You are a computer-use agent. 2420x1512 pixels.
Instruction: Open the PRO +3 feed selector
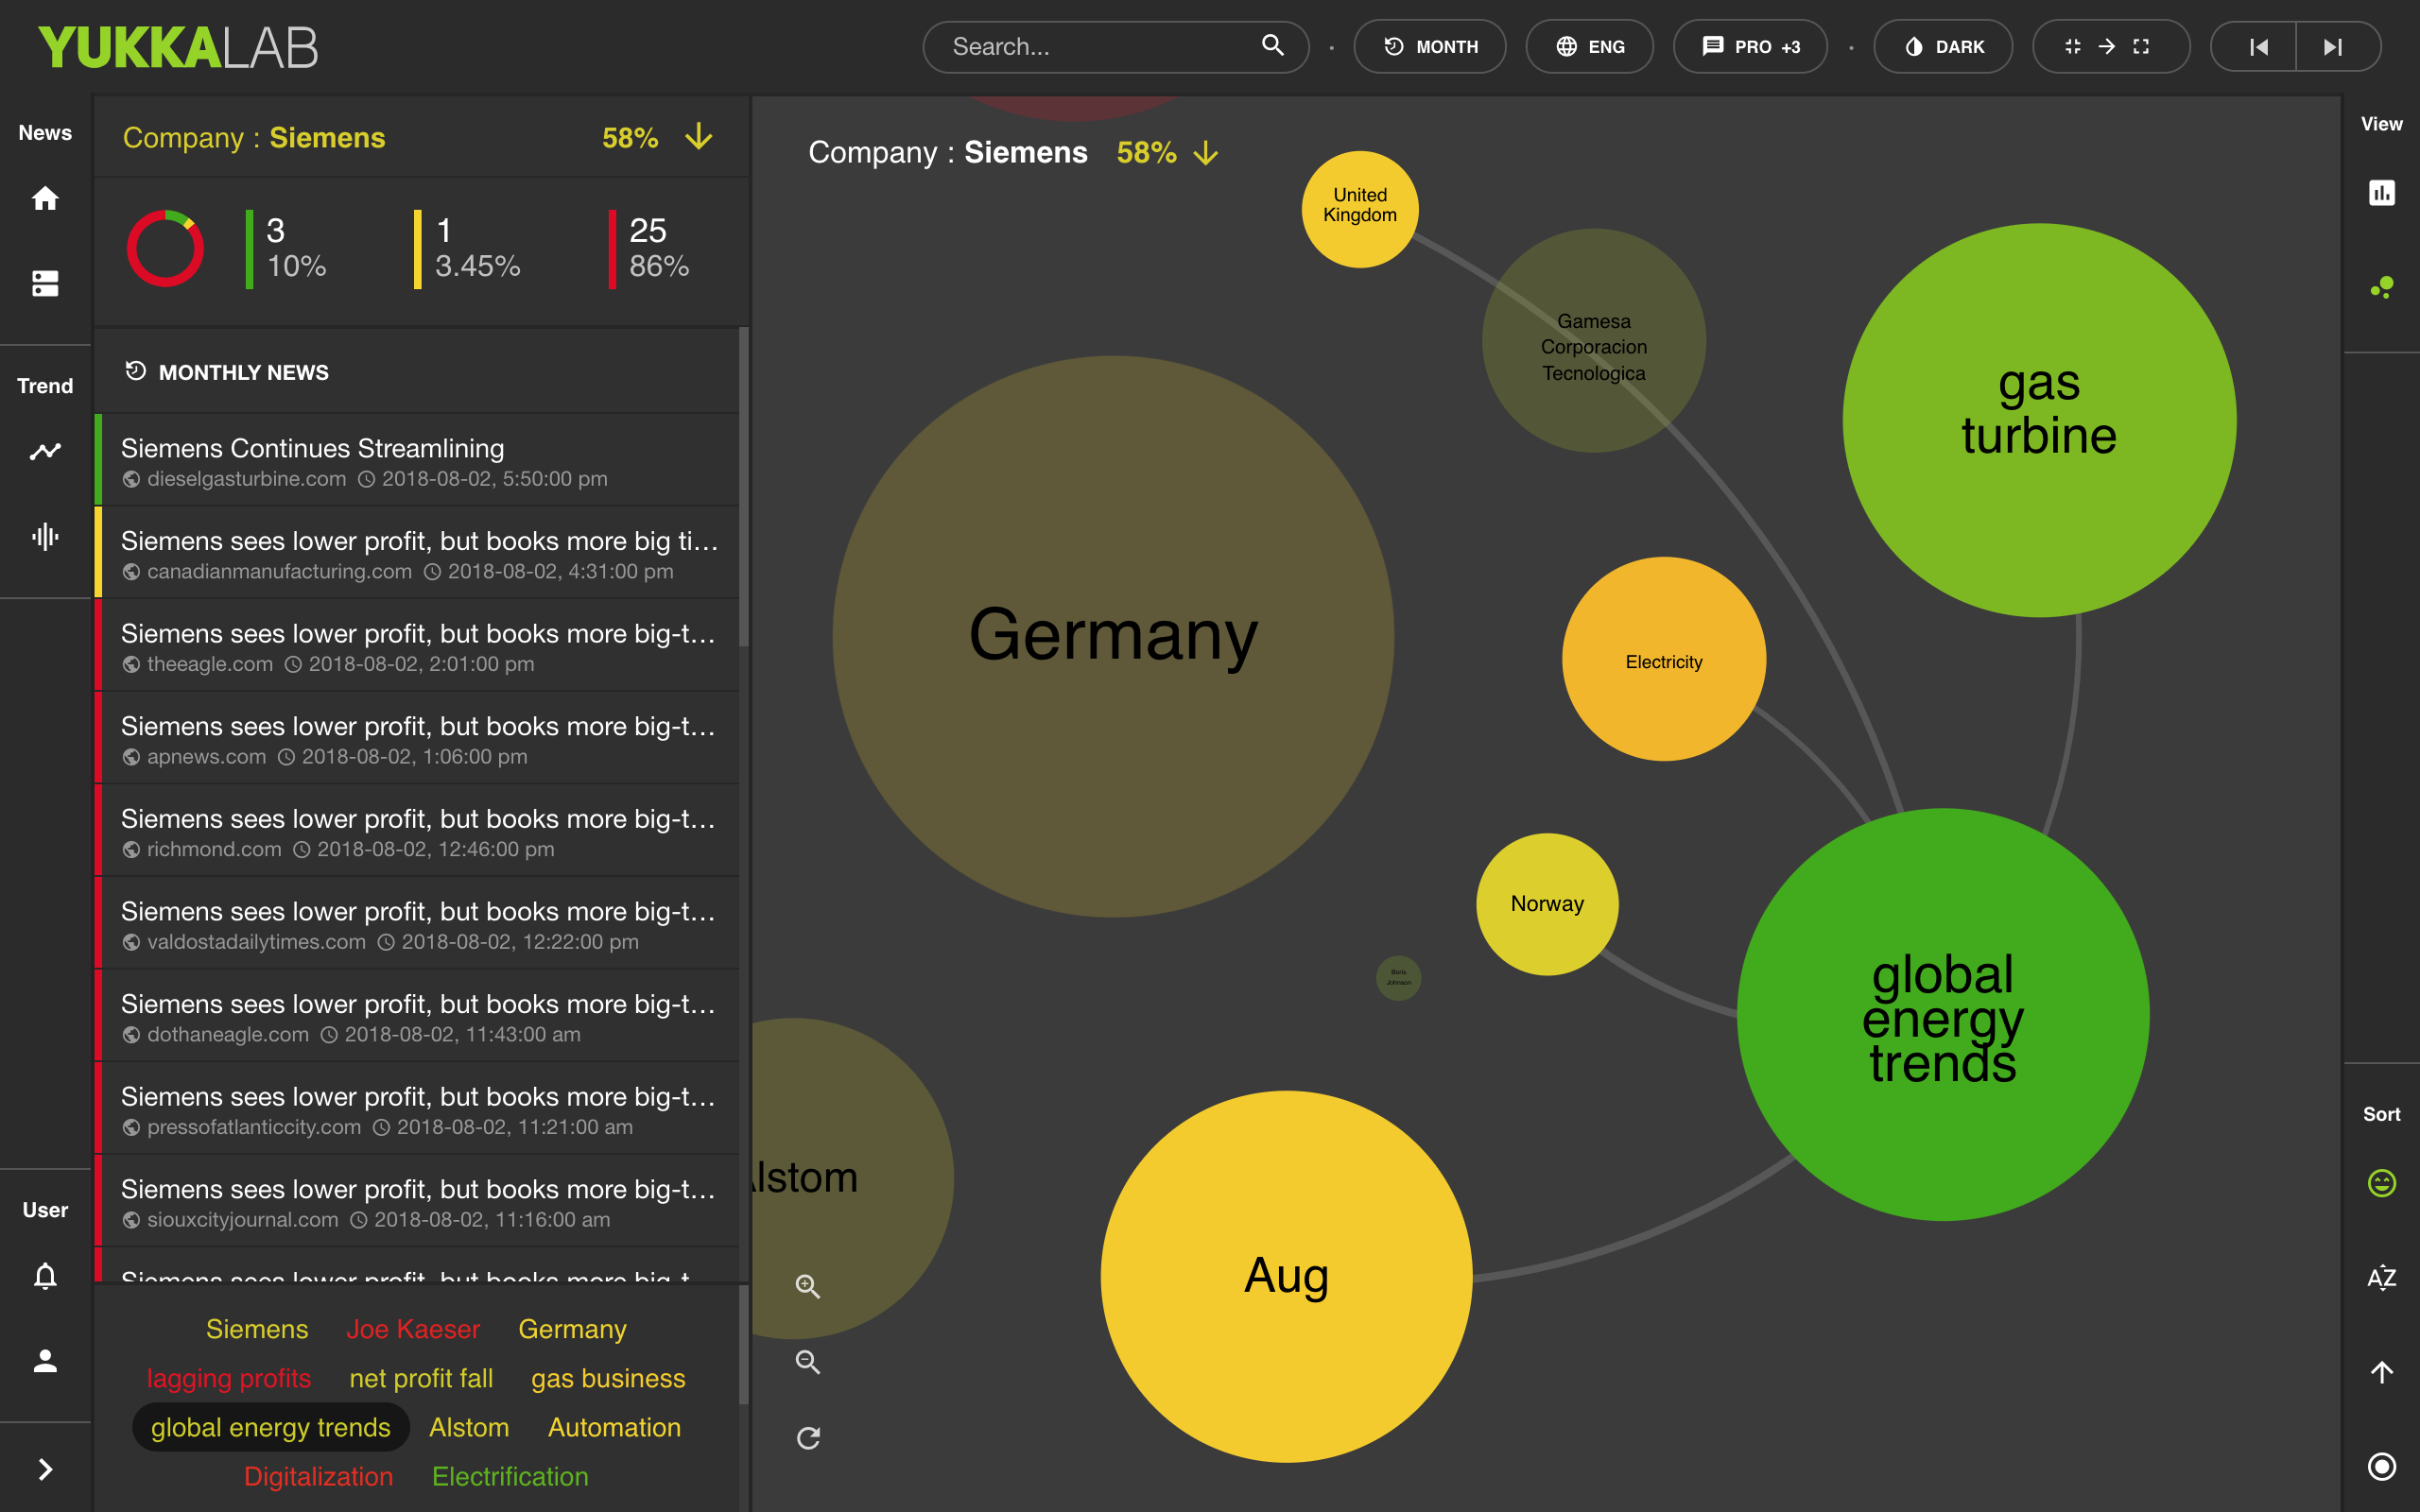(1750, 47)
